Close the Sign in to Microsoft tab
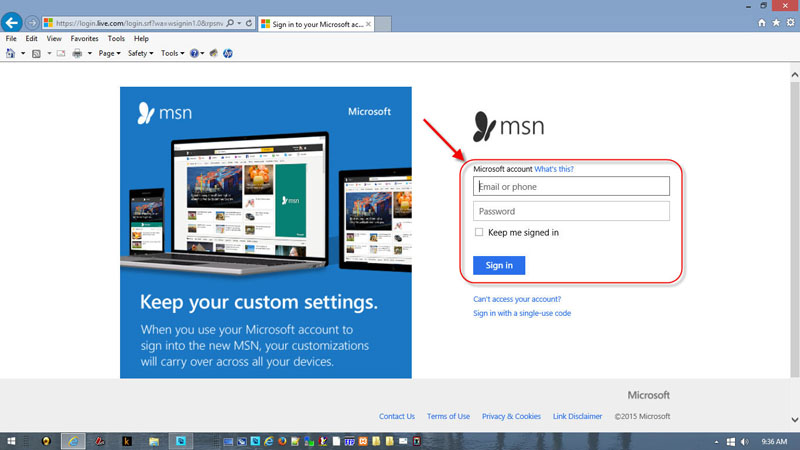The image size is (800, 450). [x=368, y=24]
